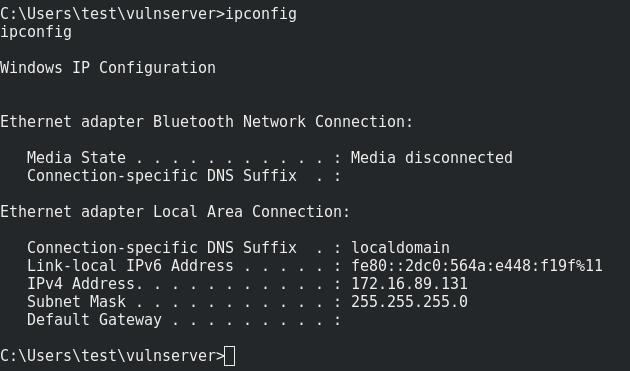Click the Default Gateway label
Viewport: 630px width, 371px height.
coord(94,320)
